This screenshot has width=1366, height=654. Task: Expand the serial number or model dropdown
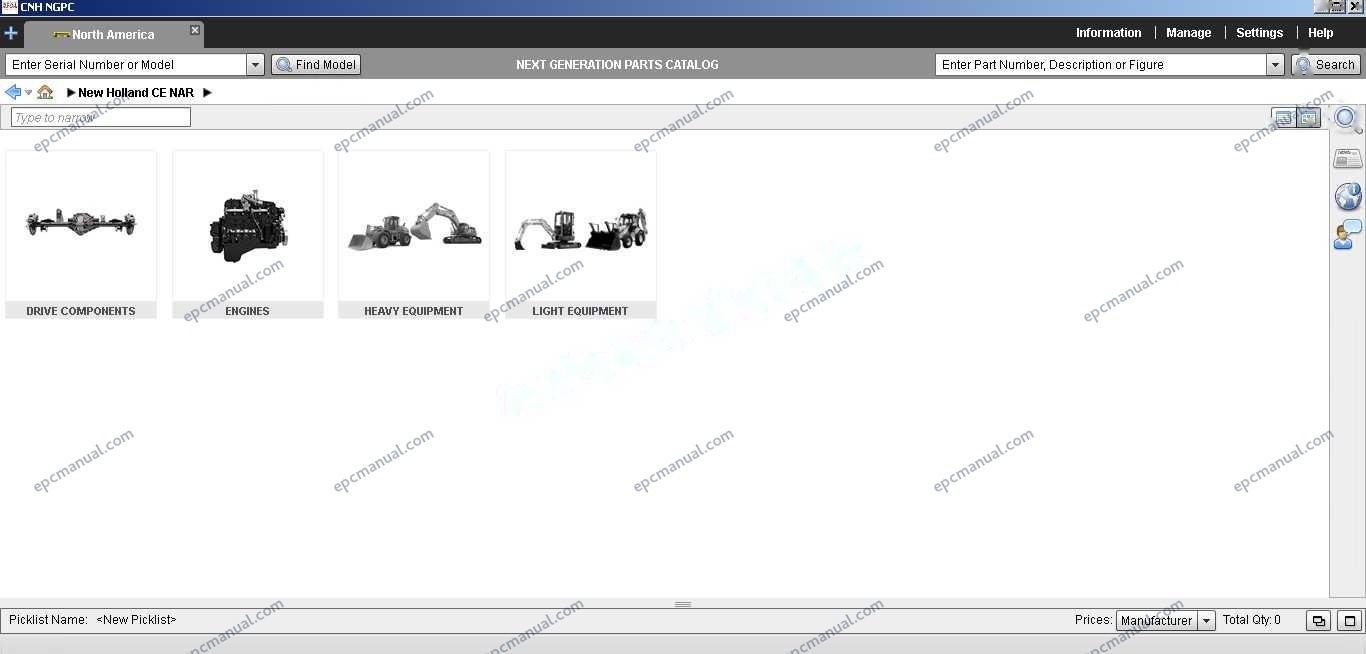pos(255,65)
